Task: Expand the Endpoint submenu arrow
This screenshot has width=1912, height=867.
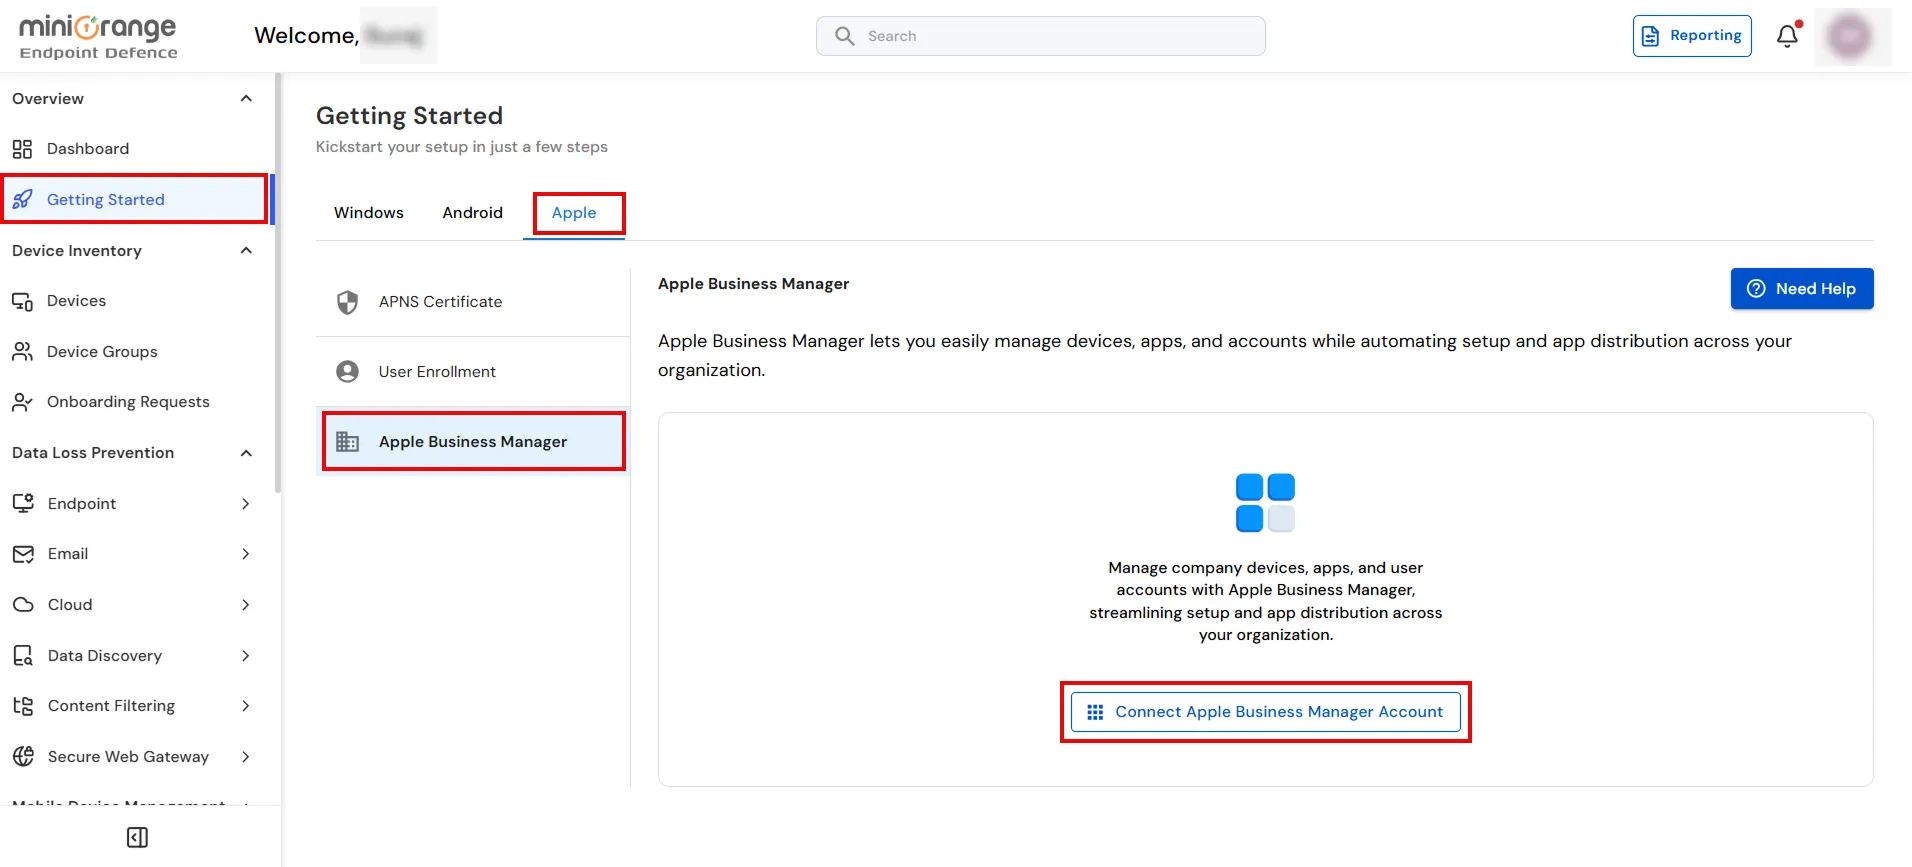Action: pyautogui.click(x=245, y=504)
